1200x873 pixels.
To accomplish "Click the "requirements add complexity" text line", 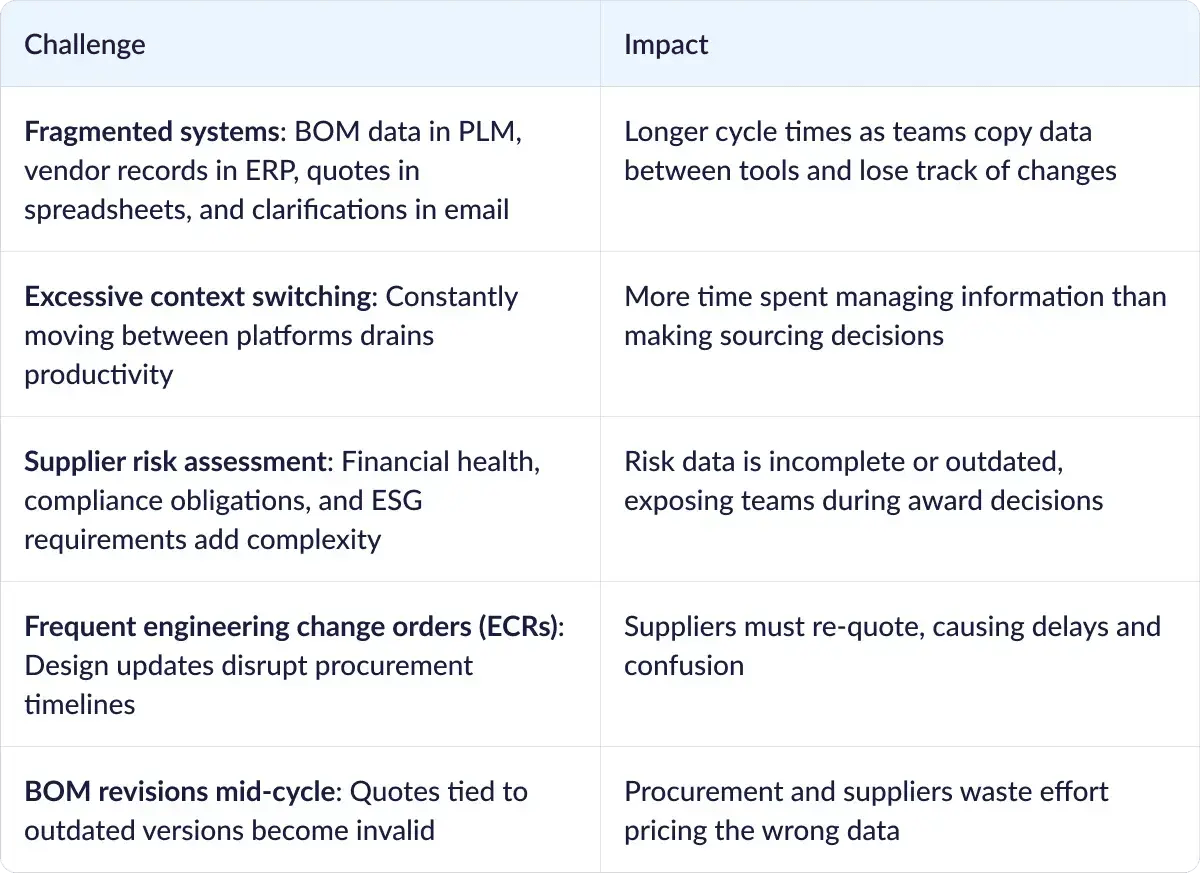I will pyautogui.click(x=202, y=540).
